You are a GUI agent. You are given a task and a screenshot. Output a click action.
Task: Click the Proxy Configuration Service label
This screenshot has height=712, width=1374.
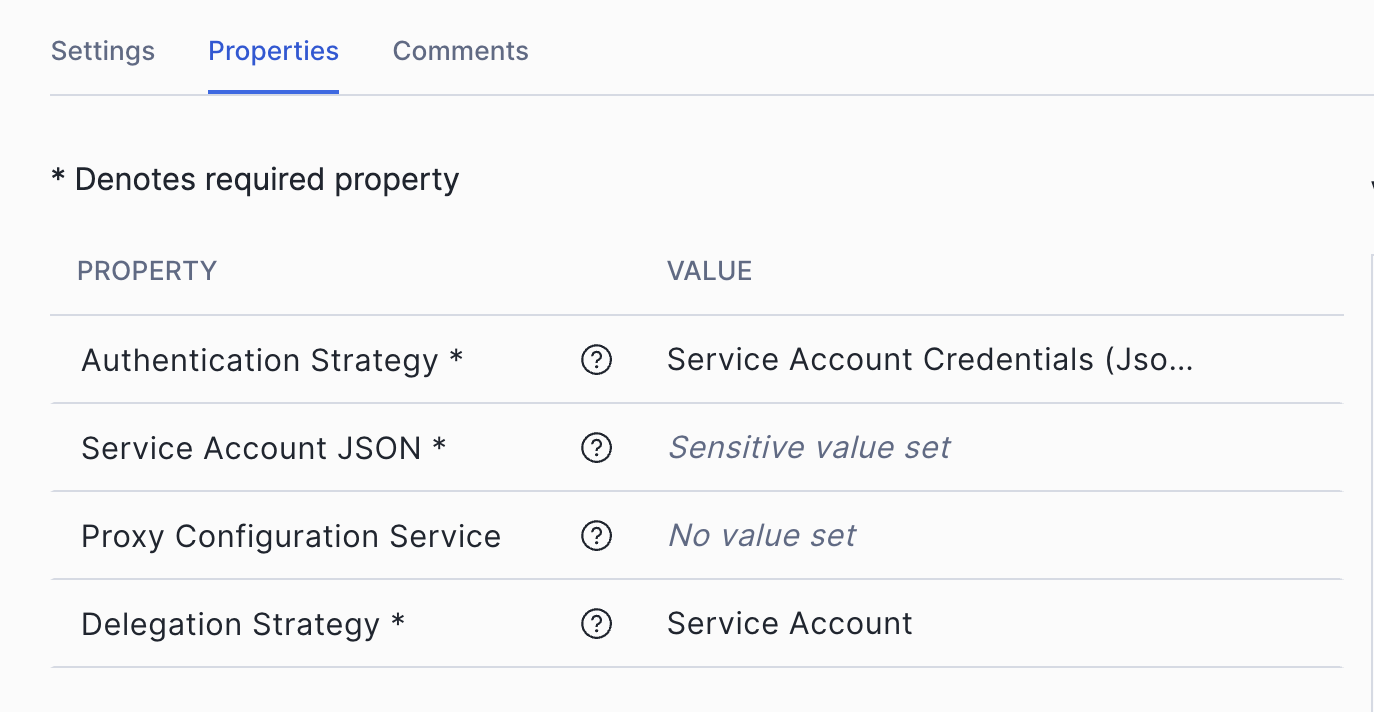(290, 536)
